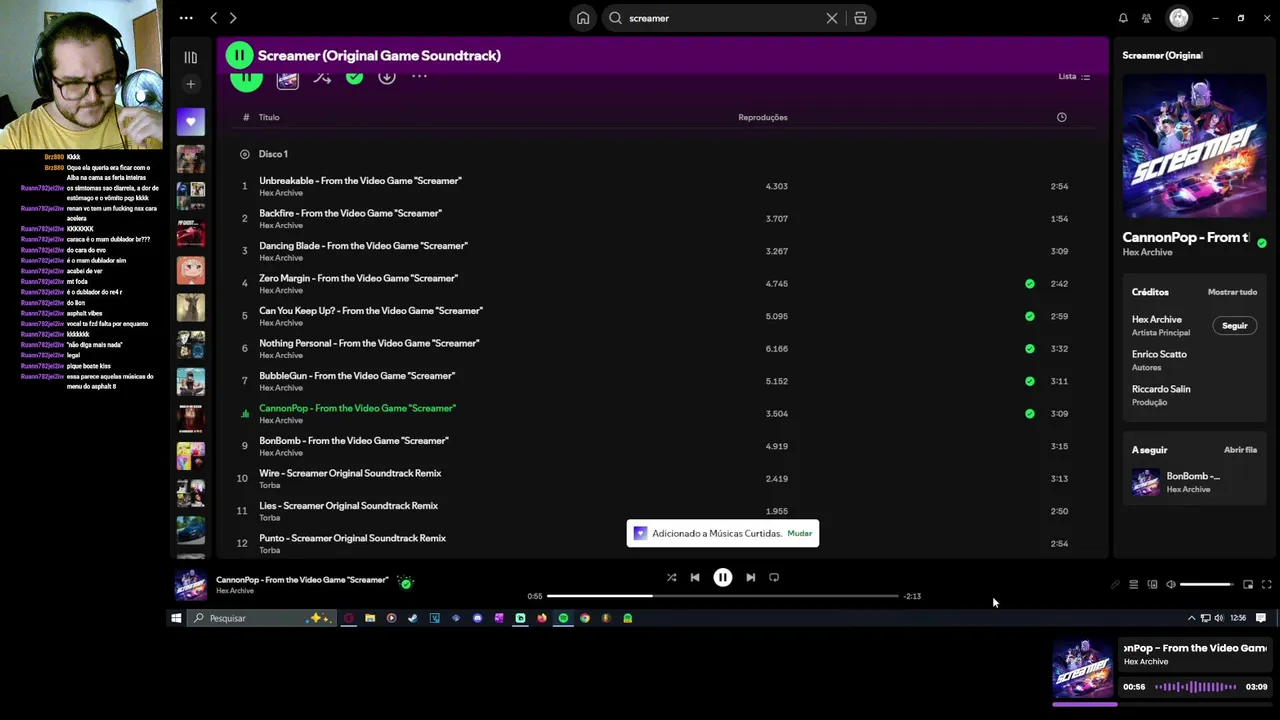
Task: Click Screamer album art in side panel
Action: (1194, 146)
